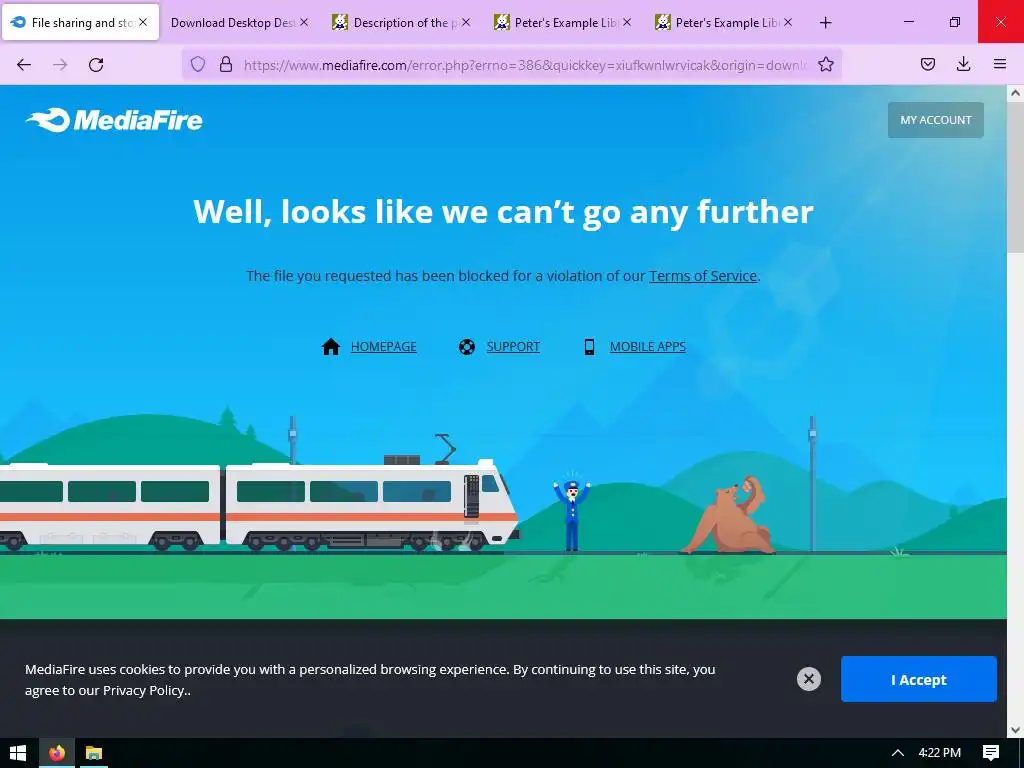Open the SUPPORT link
1024x768 pixels.
point(513,347)
